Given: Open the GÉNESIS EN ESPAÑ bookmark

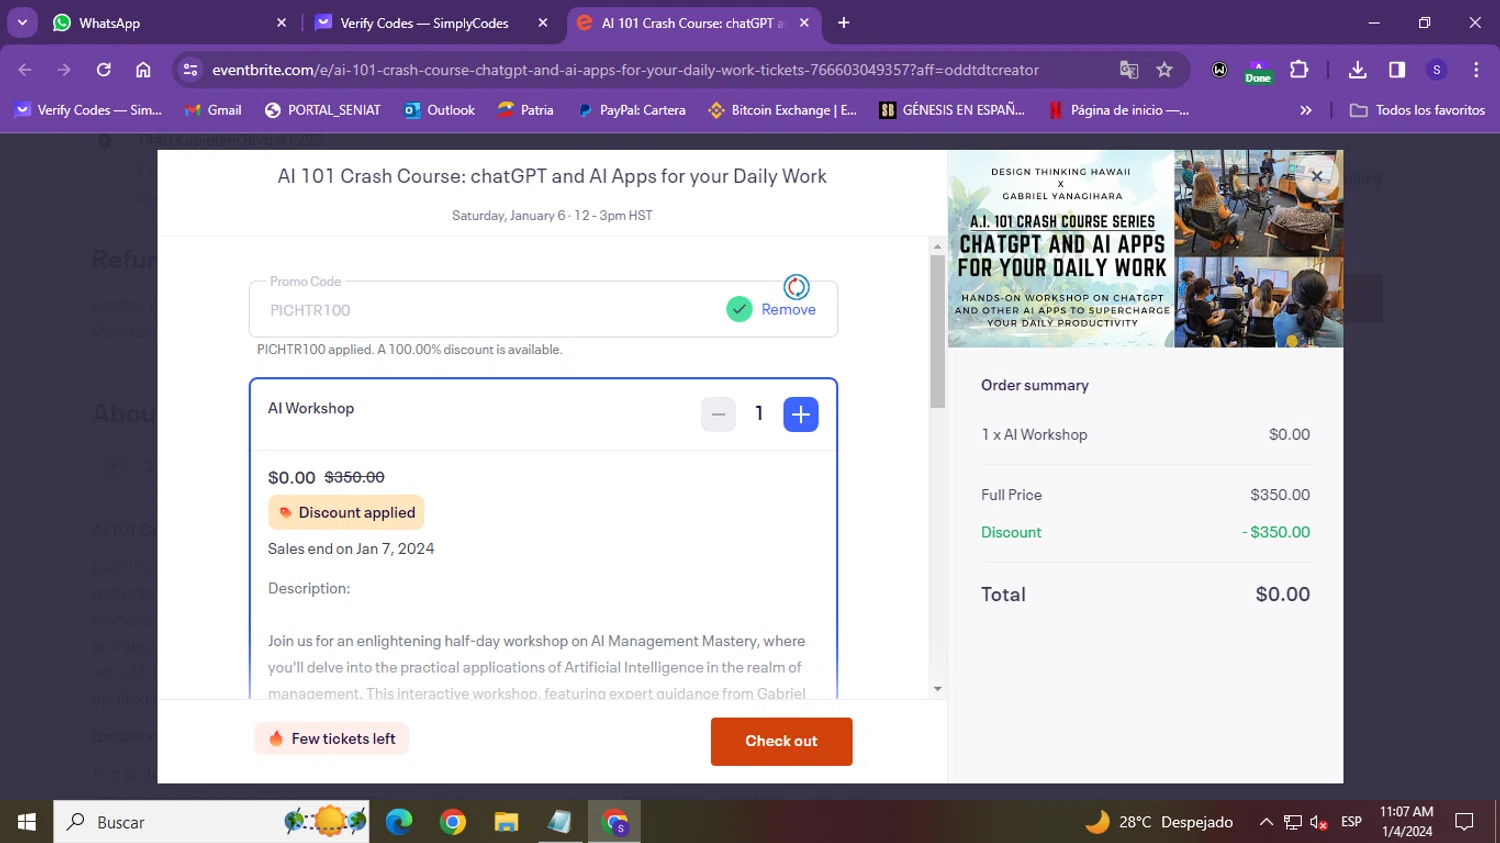Looking at the screenshot, I should 952,110.
